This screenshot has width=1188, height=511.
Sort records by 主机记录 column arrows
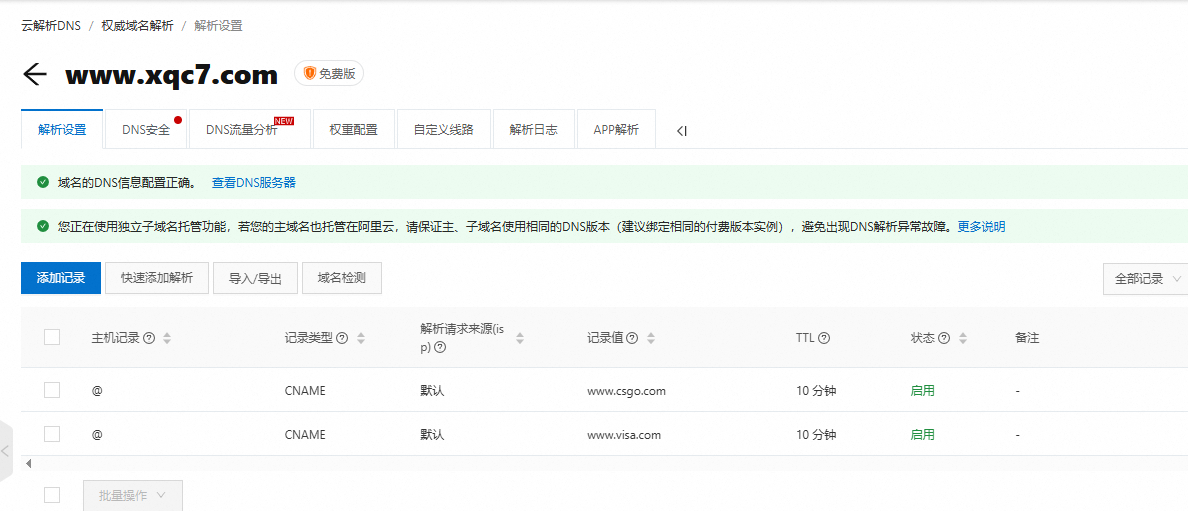167,338
